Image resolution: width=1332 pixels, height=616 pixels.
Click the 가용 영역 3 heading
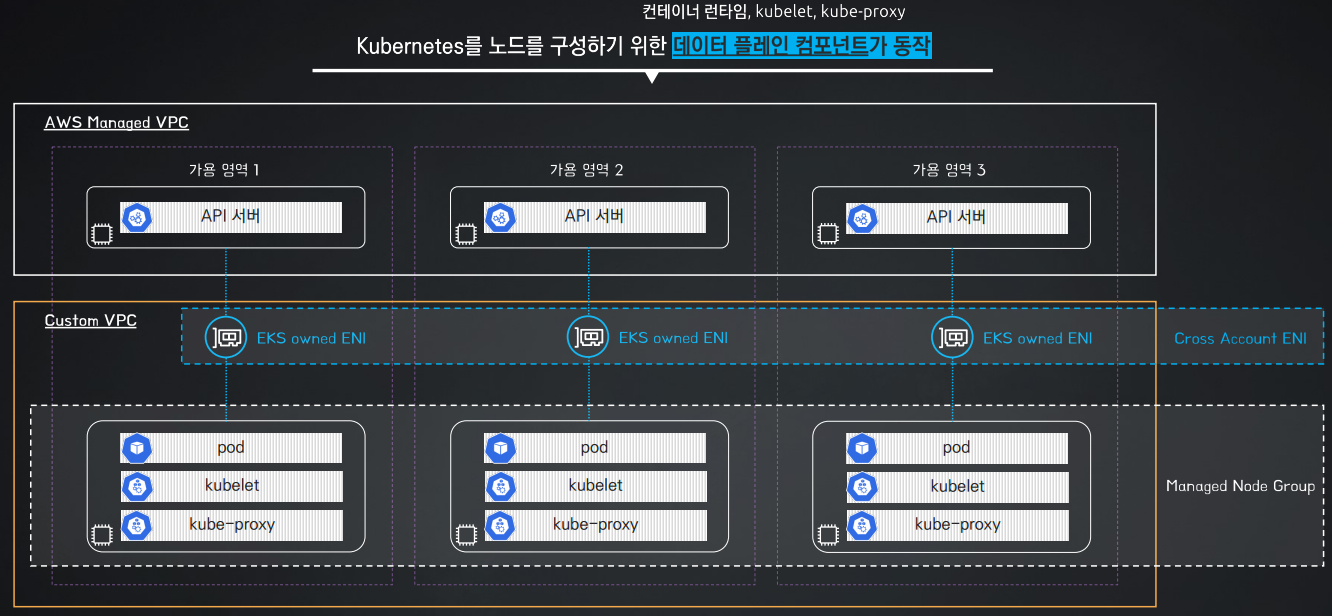(949, 170)
